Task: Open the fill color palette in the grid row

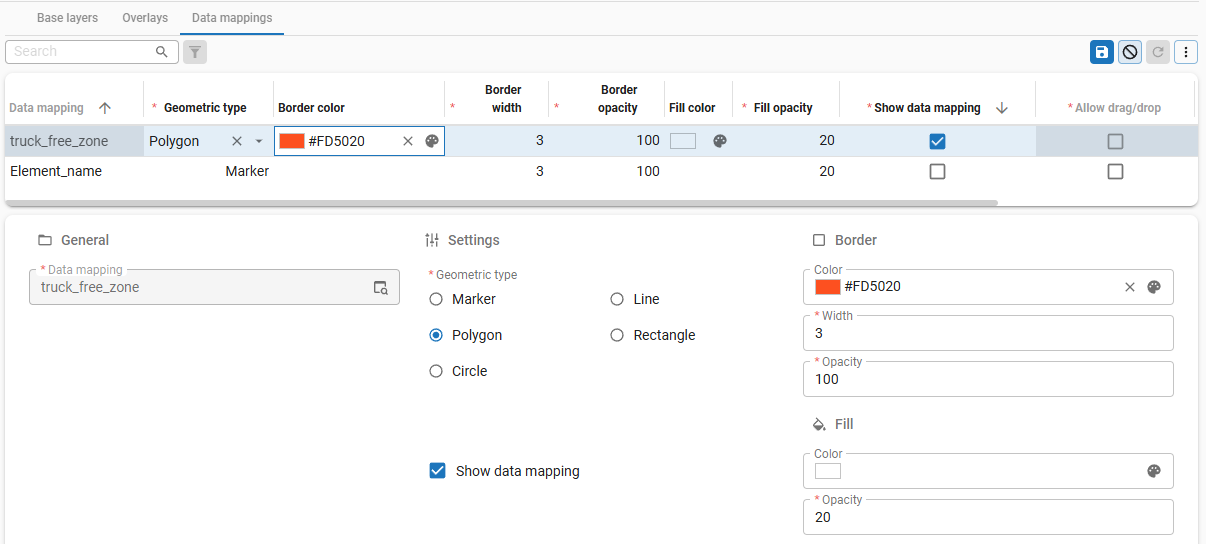Action: click(x=719, y=141)
